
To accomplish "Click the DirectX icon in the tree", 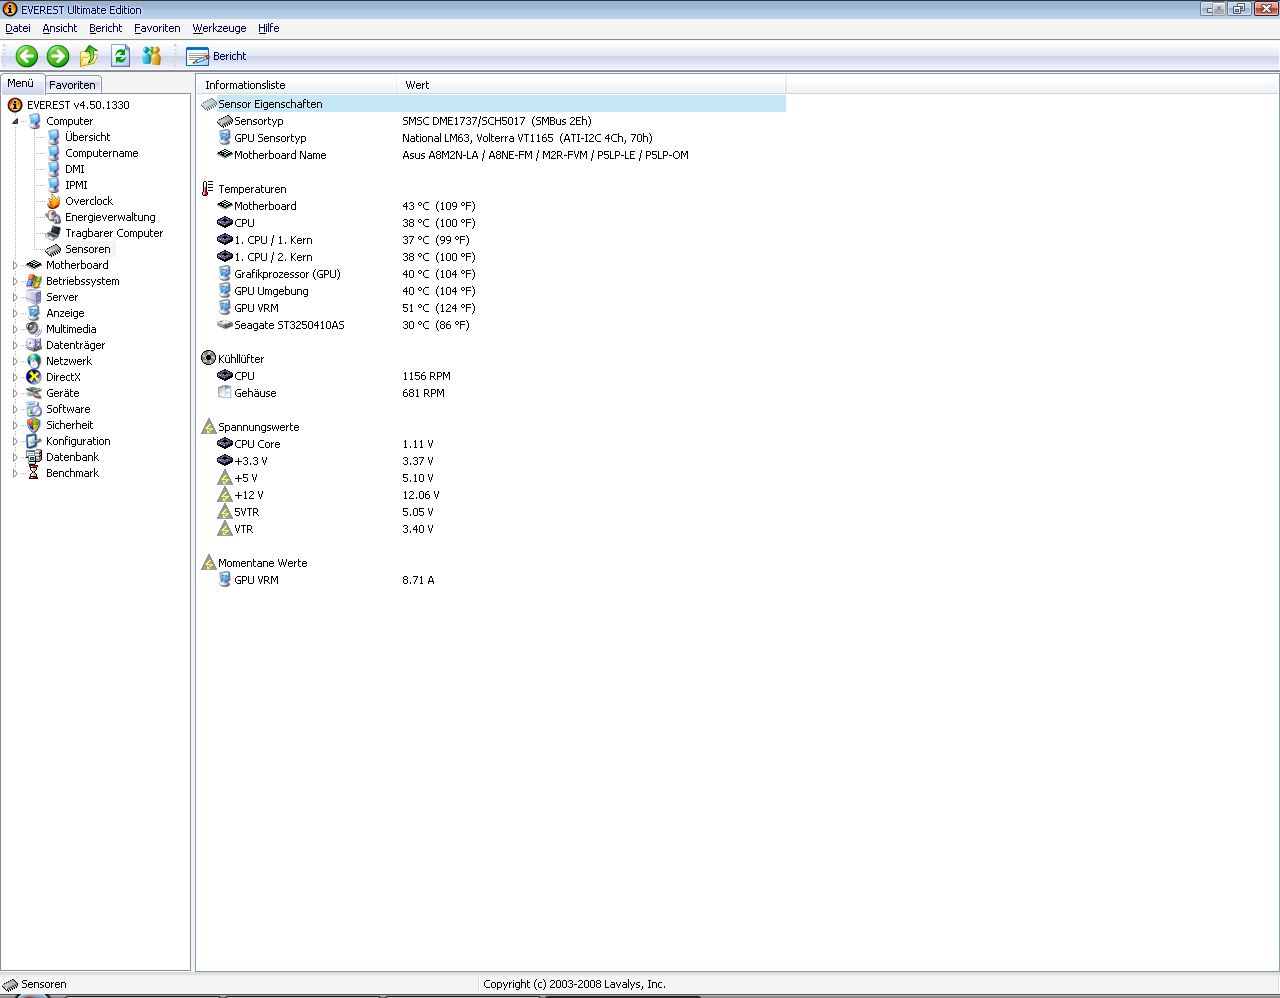I will pos(35,377).
